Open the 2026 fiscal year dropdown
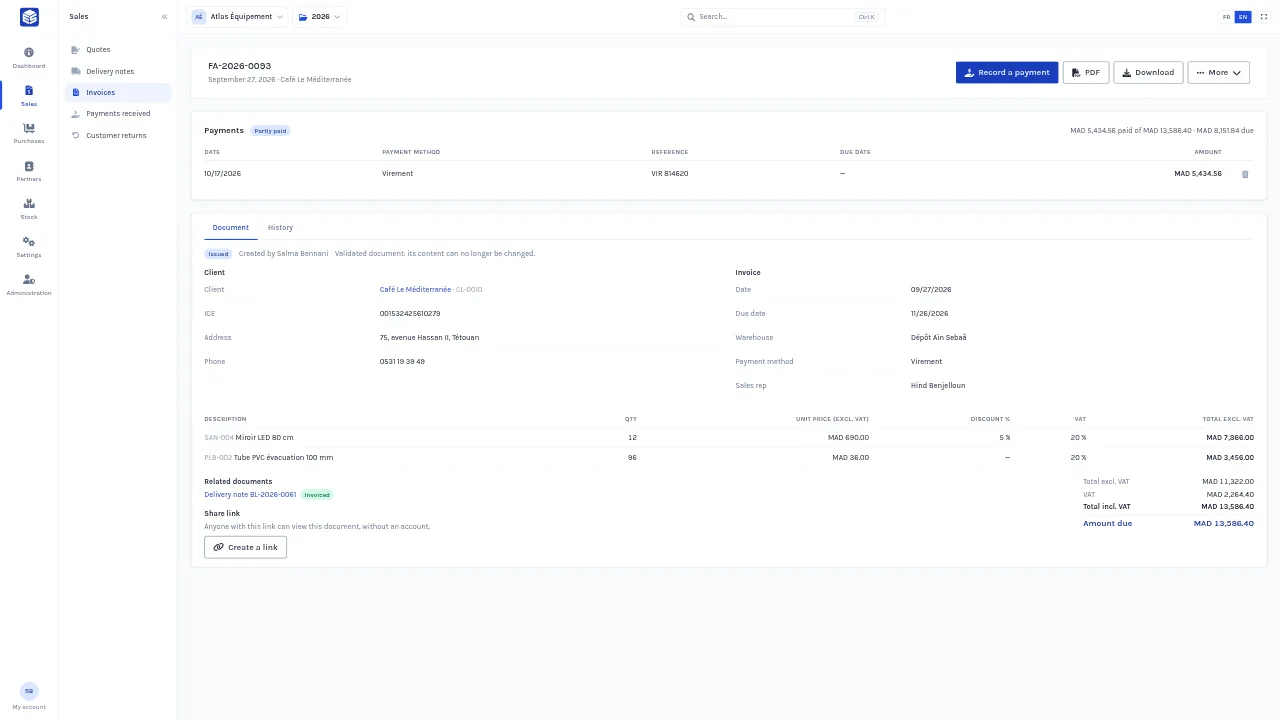The width and height of the screenshot is (1280, 720). pyautogui.click(x=320, y=17)
